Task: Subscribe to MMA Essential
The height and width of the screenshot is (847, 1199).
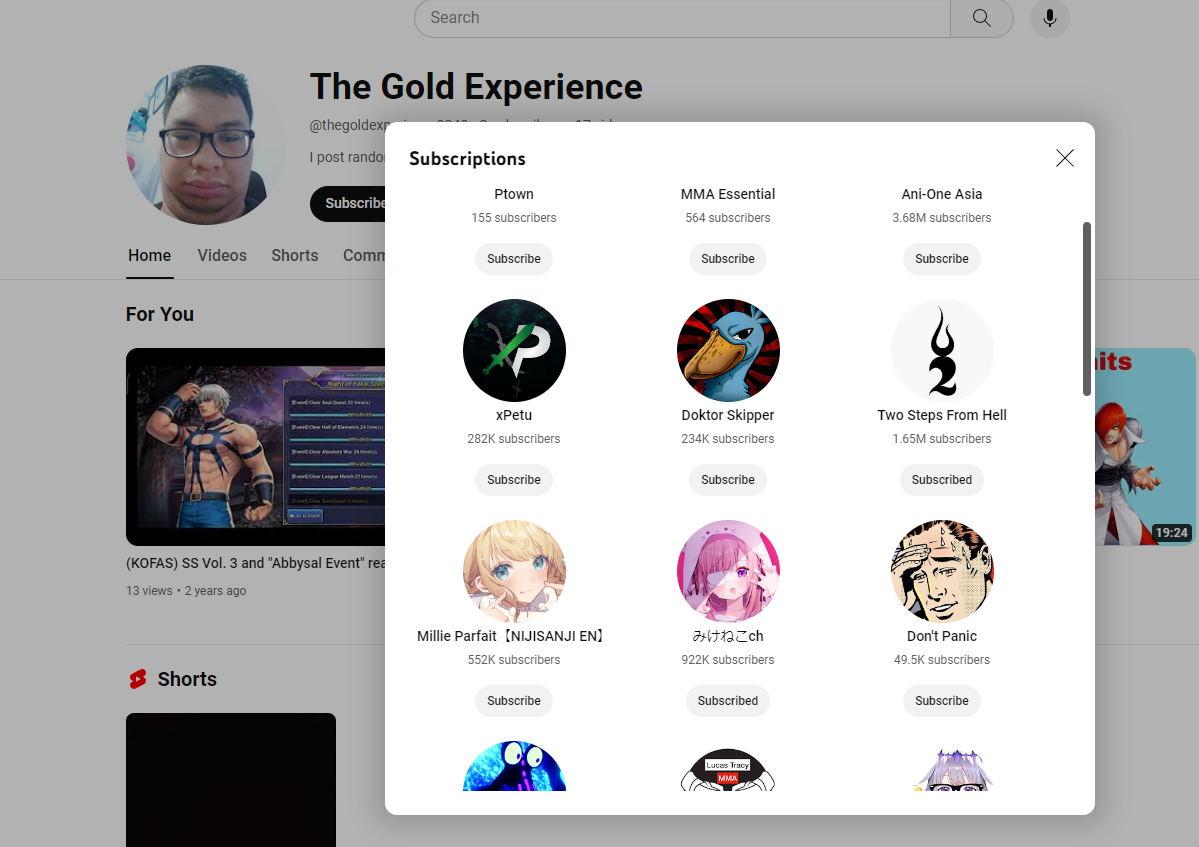Action: 728,259
